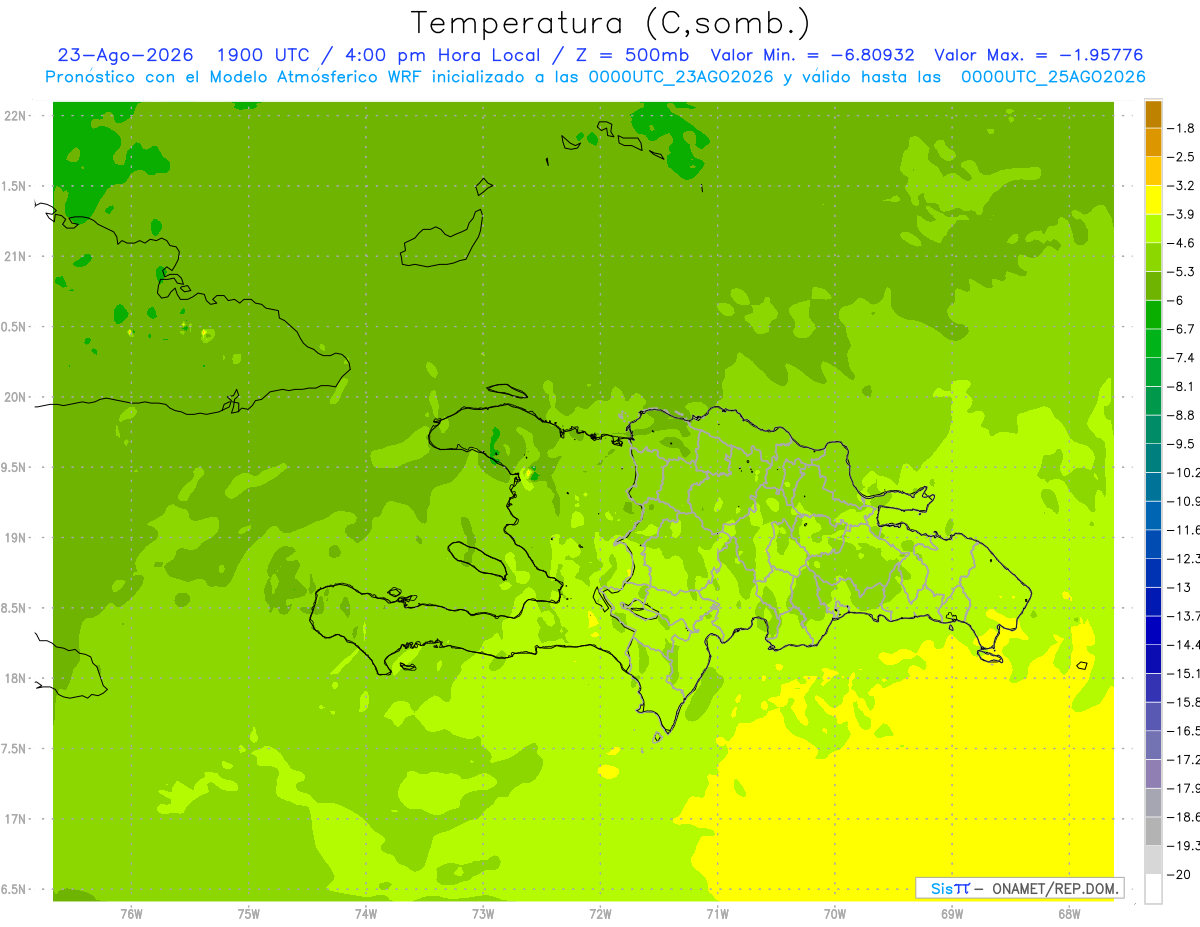The height and width of the screenshot is (927, 1200).
Task: Click the 76W longitude axis label
Action: click(131, 913)
